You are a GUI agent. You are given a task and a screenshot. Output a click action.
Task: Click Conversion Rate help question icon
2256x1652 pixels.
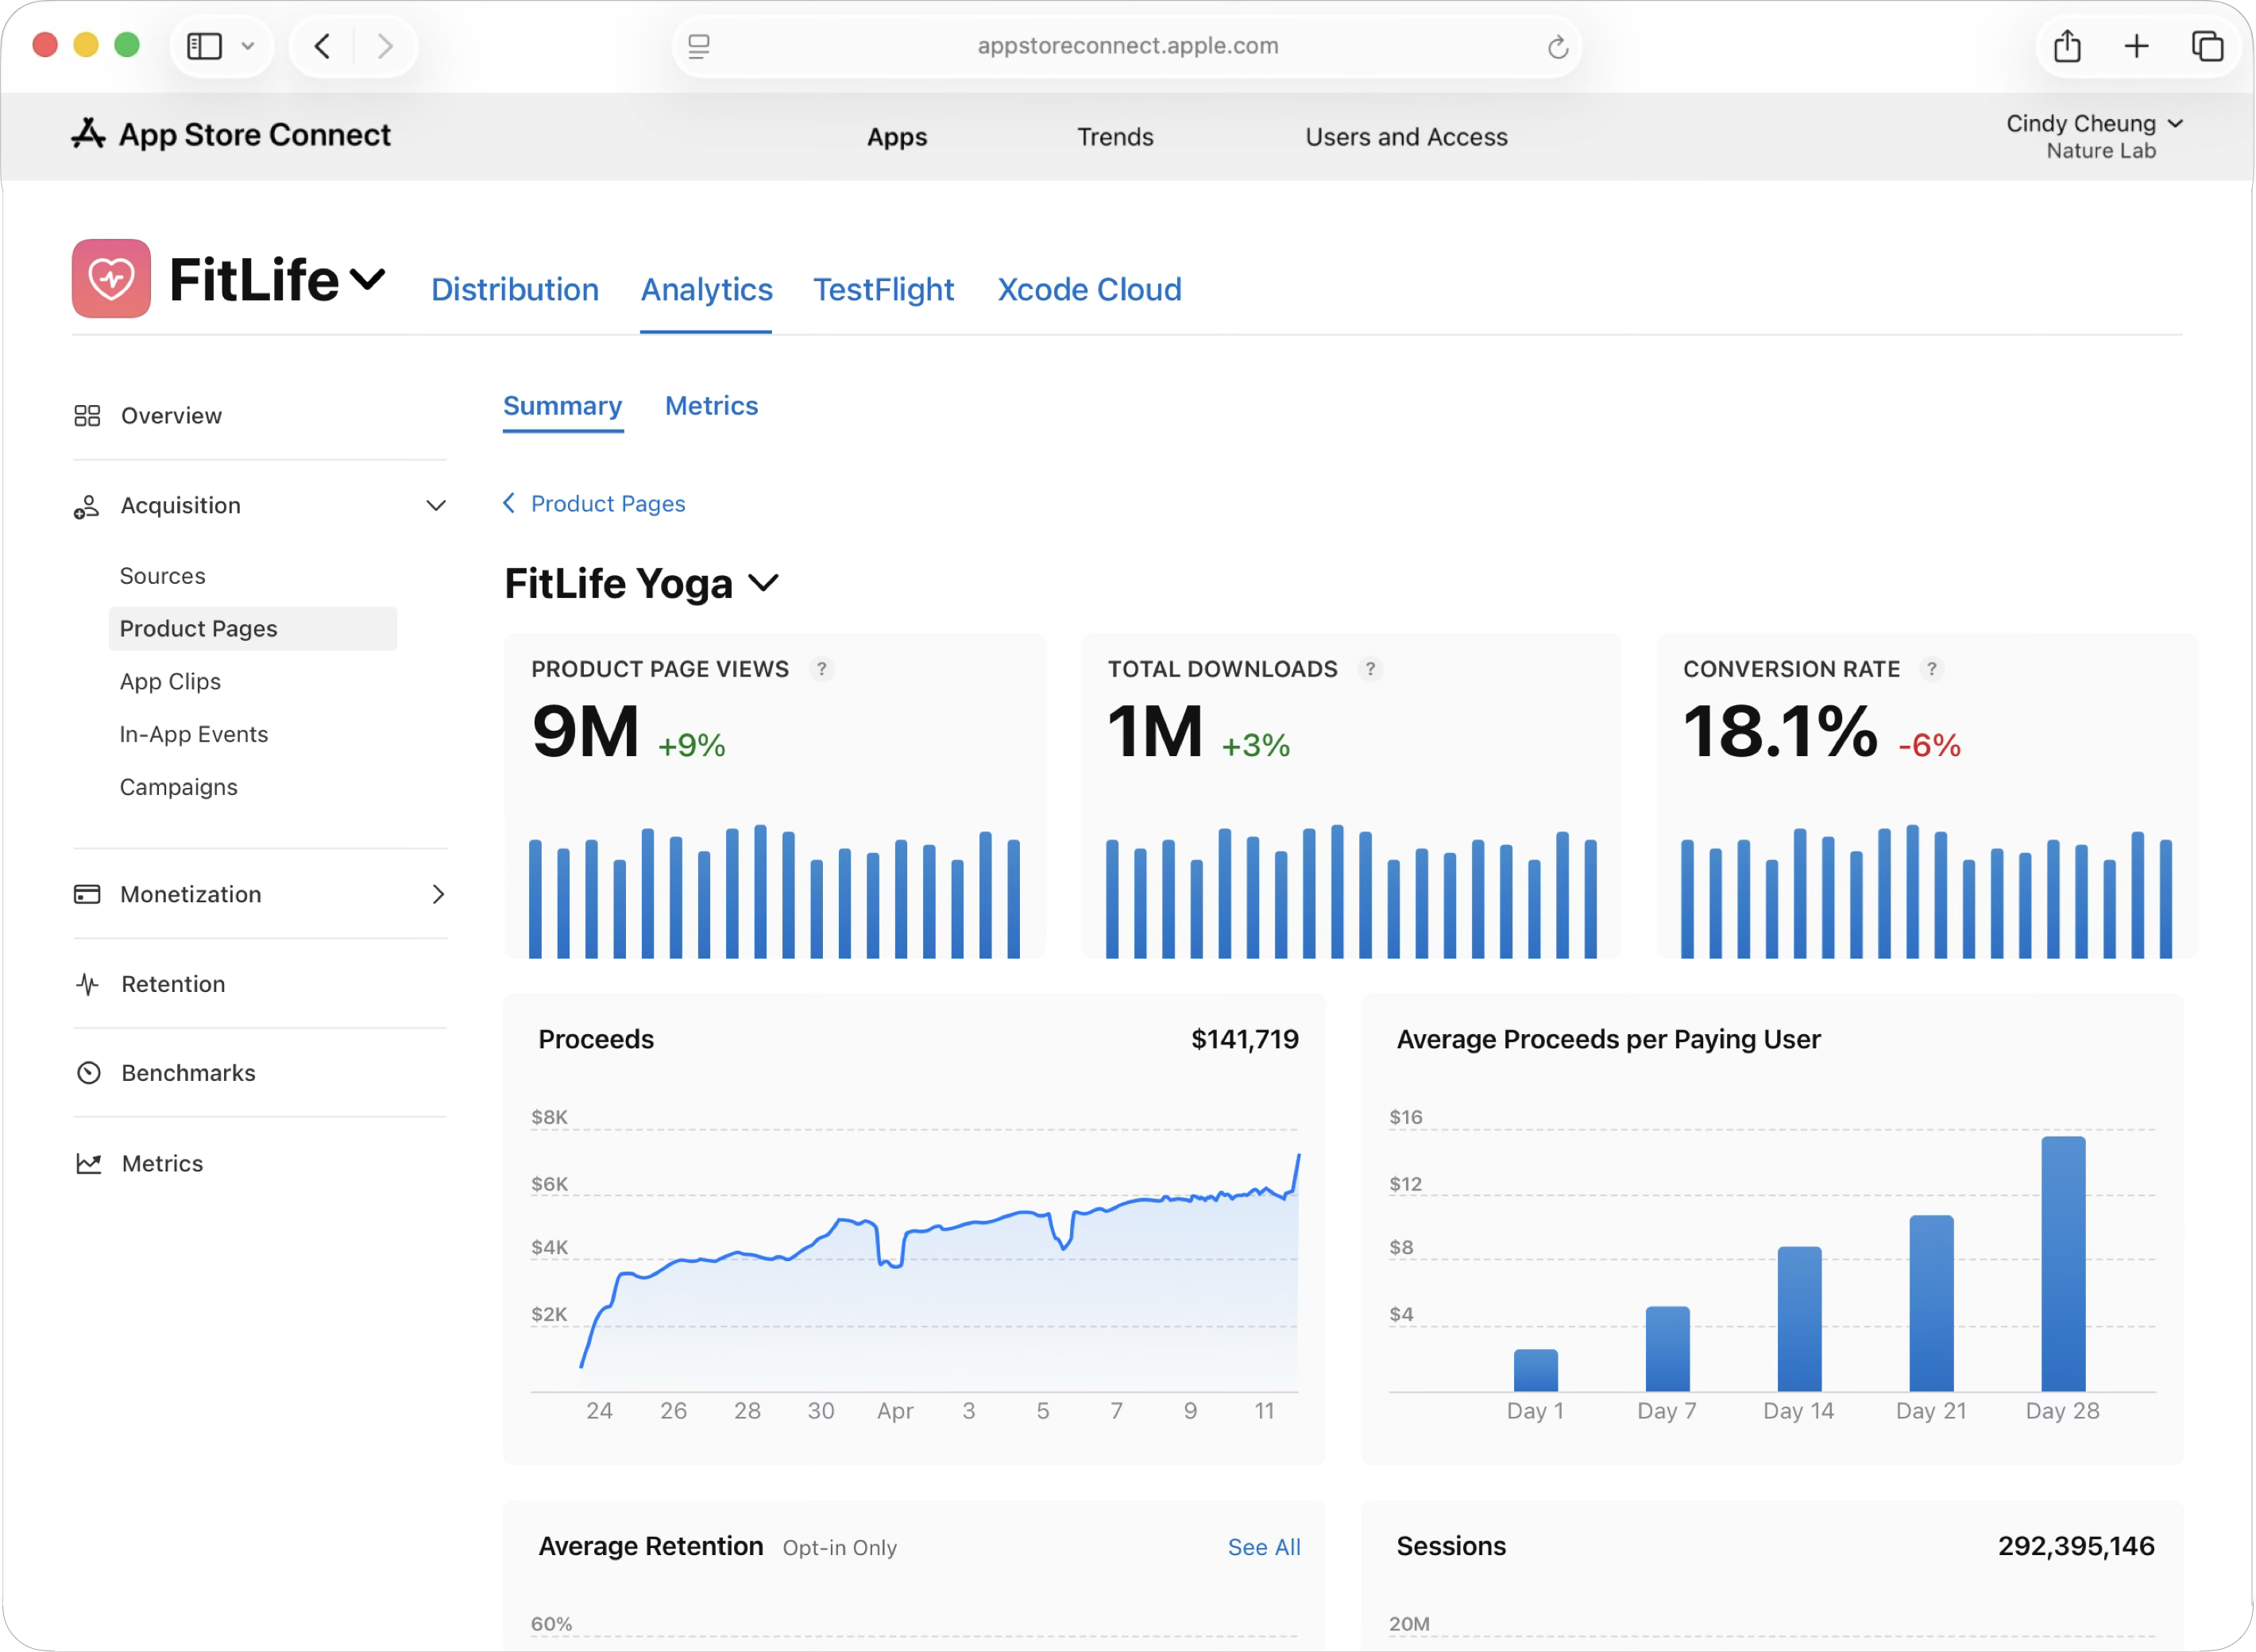tap(1931, 669)
